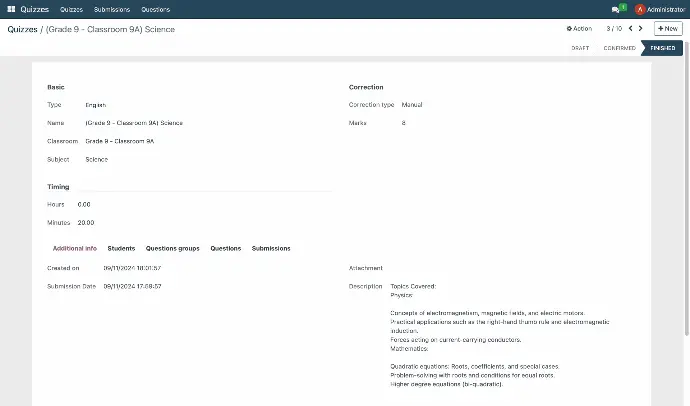Open the conversations chat icon
The image size is (690, 406).
click(616, 9)
